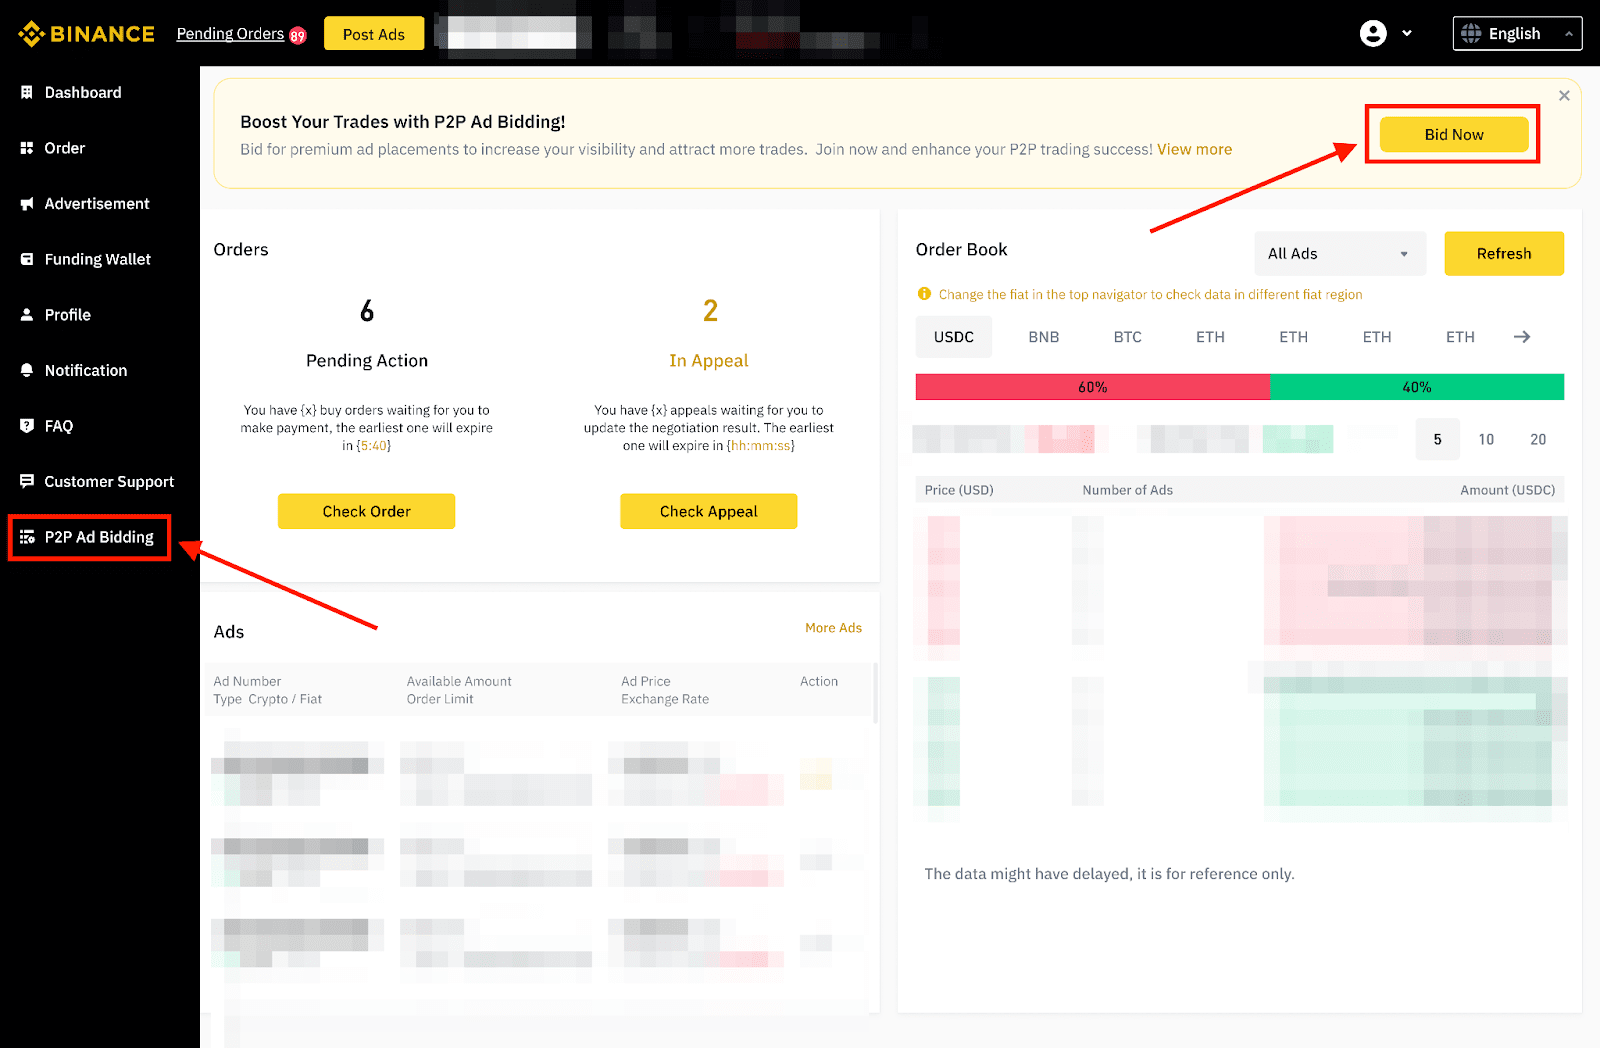1600x1048 pixels.
Task: Switch to the 20 rows view
Action: click(x=1537, y=439)
